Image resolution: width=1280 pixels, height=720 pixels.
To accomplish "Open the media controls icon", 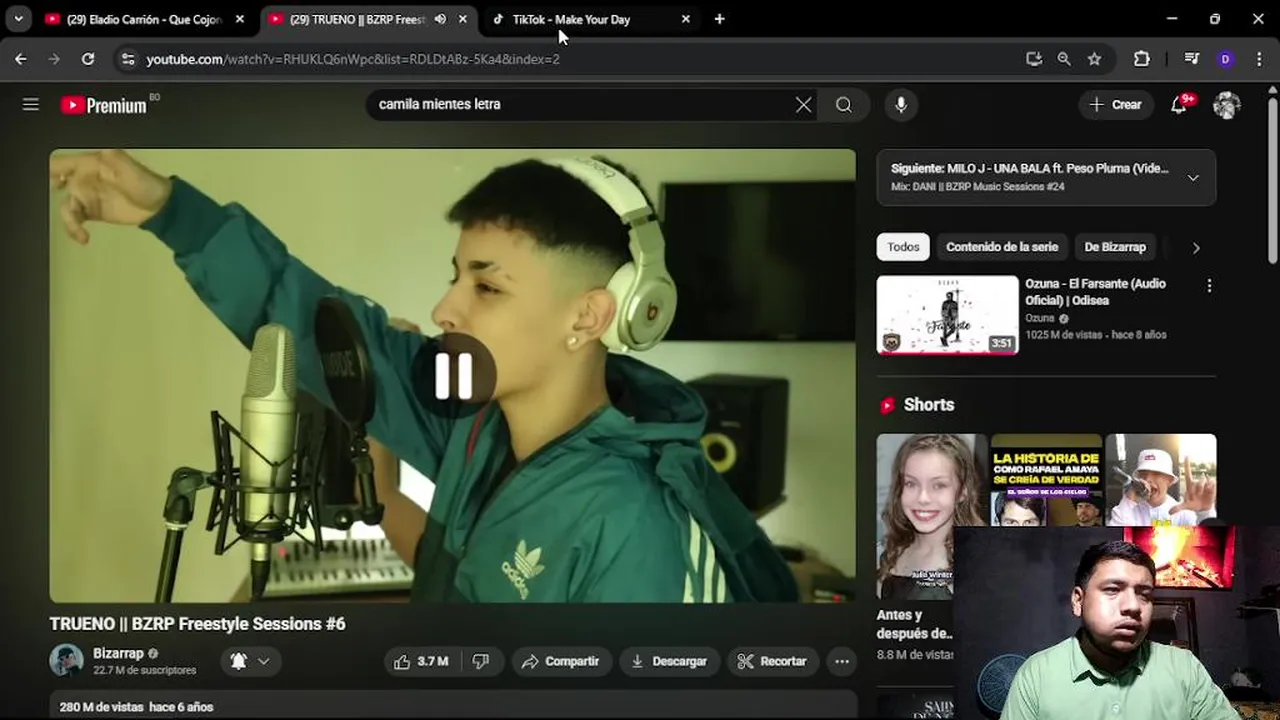I will click(1191, 59).
